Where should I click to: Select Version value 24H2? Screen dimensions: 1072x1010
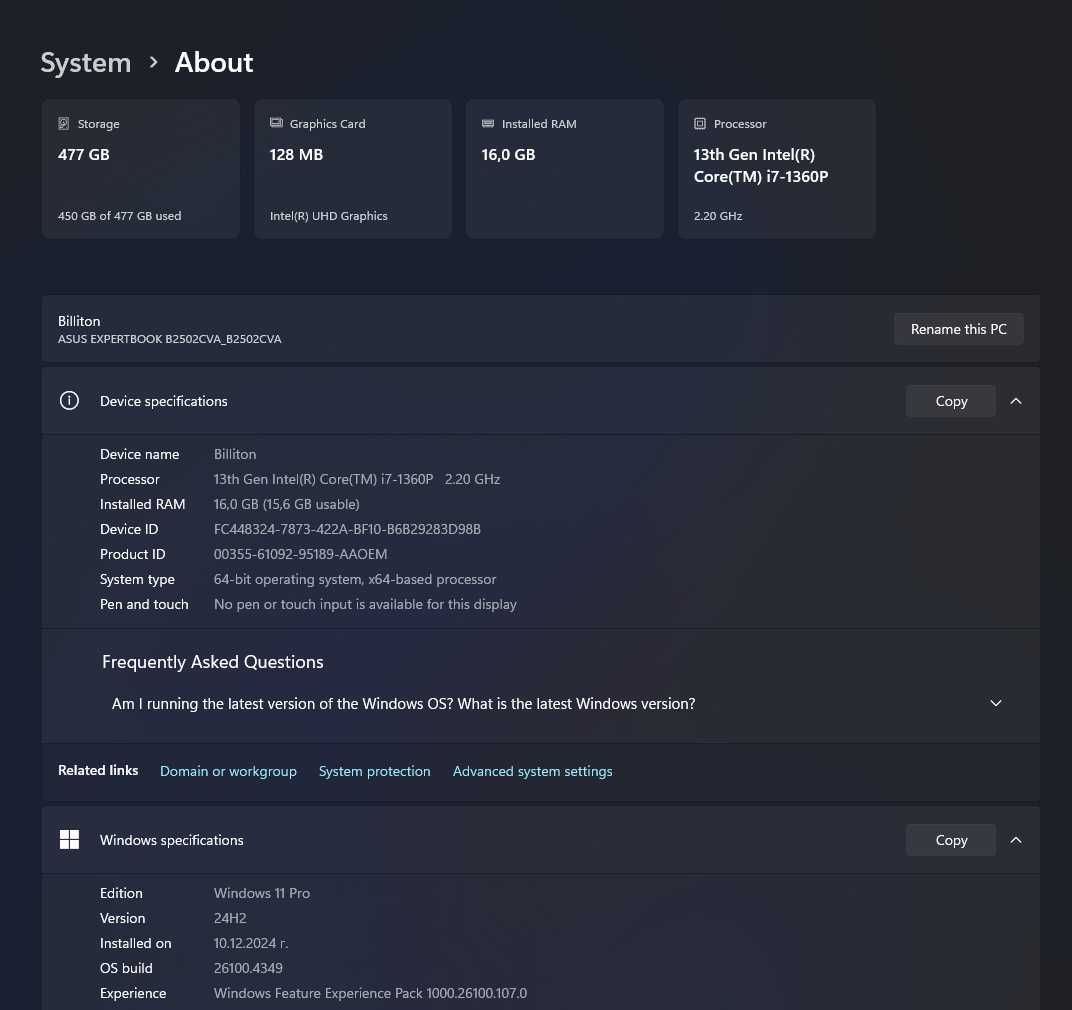pos(230,918)
